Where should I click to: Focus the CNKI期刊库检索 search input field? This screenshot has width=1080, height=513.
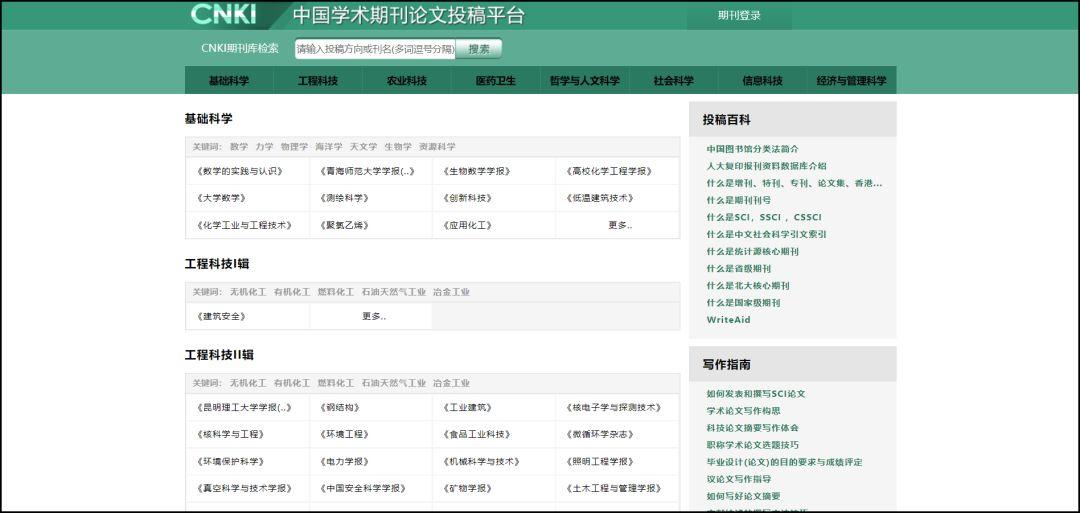point(375,49)
